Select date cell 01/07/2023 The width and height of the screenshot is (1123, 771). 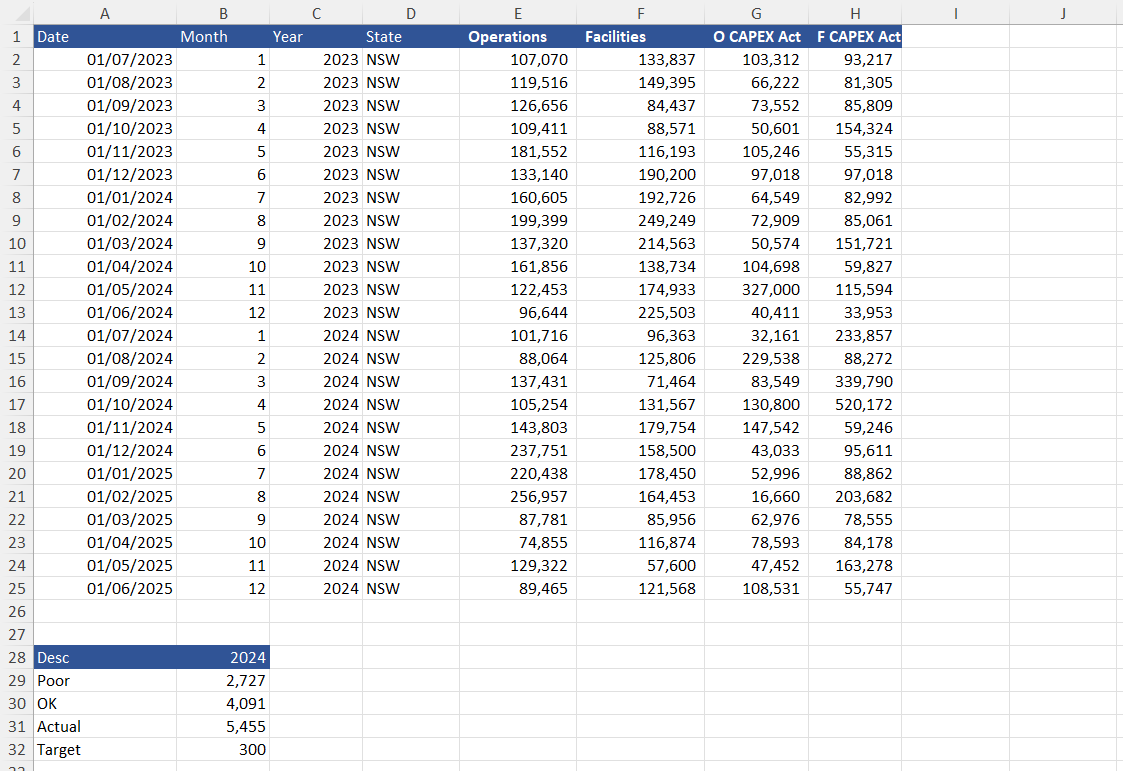(105, 59)
